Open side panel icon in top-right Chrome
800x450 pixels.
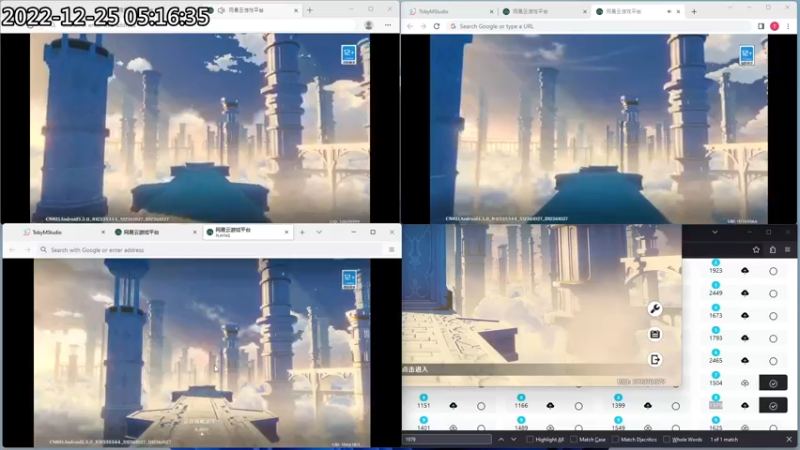(x=761, y=26)
